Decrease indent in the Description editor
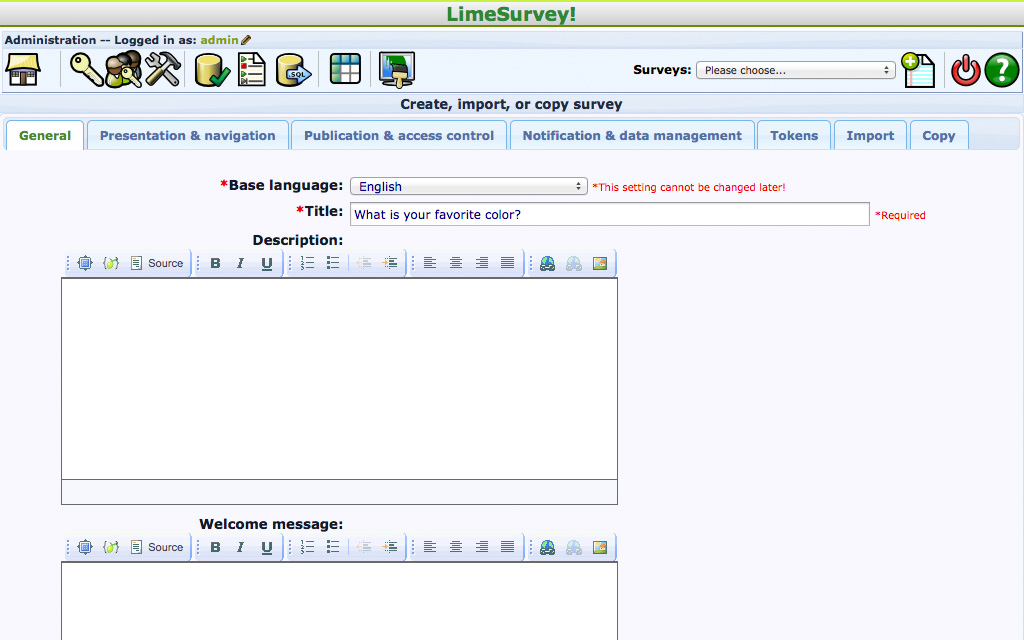This screenshot has height=640, width=1024. pyautogui.click(x=364, y=263)
